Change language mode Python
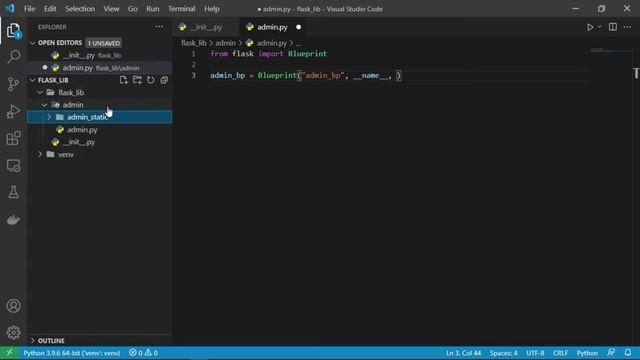640x360 pixels. tap(587, 353)
